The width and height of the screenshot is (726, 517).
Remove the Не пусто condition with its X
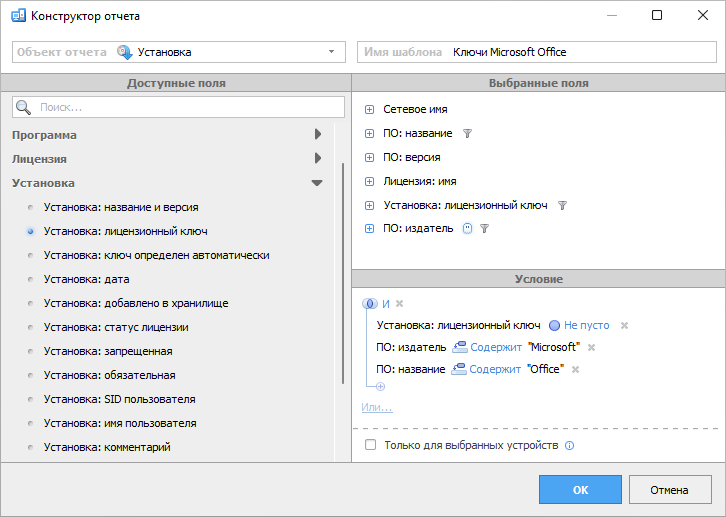coord(624,325)
